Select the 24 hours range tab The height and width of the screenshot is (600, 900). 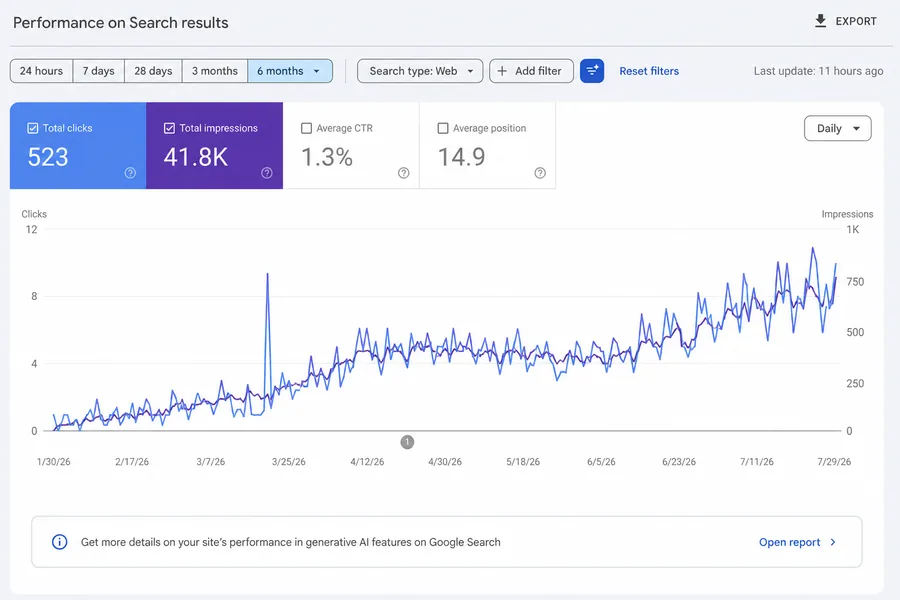[41, 71]
